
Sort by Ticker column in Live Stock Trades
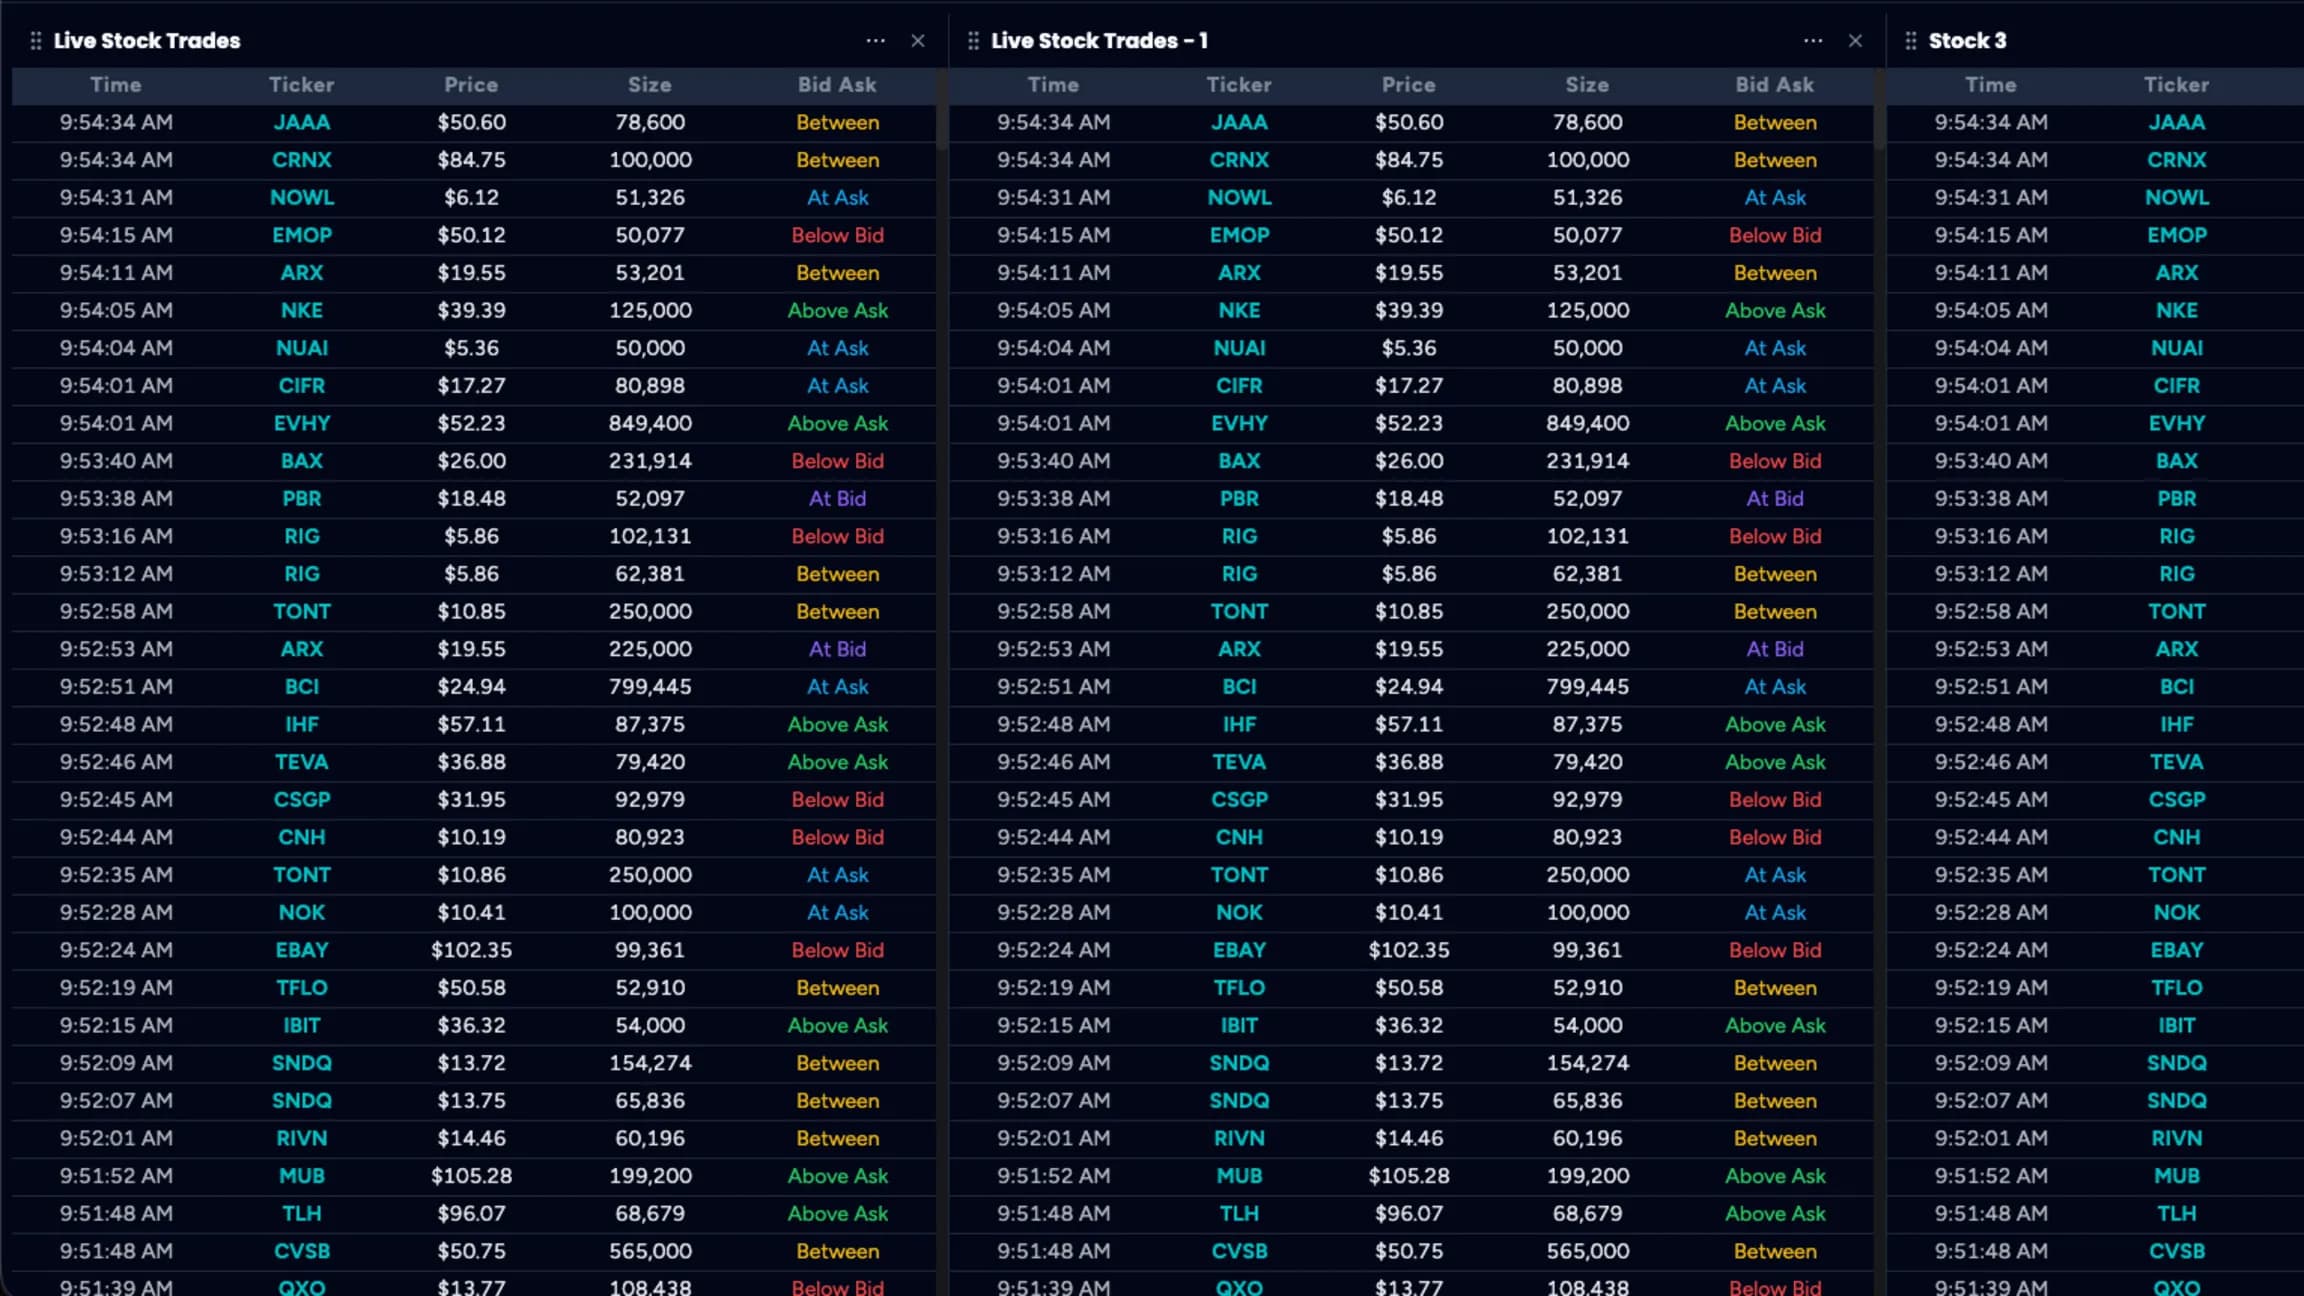point(302,85)
